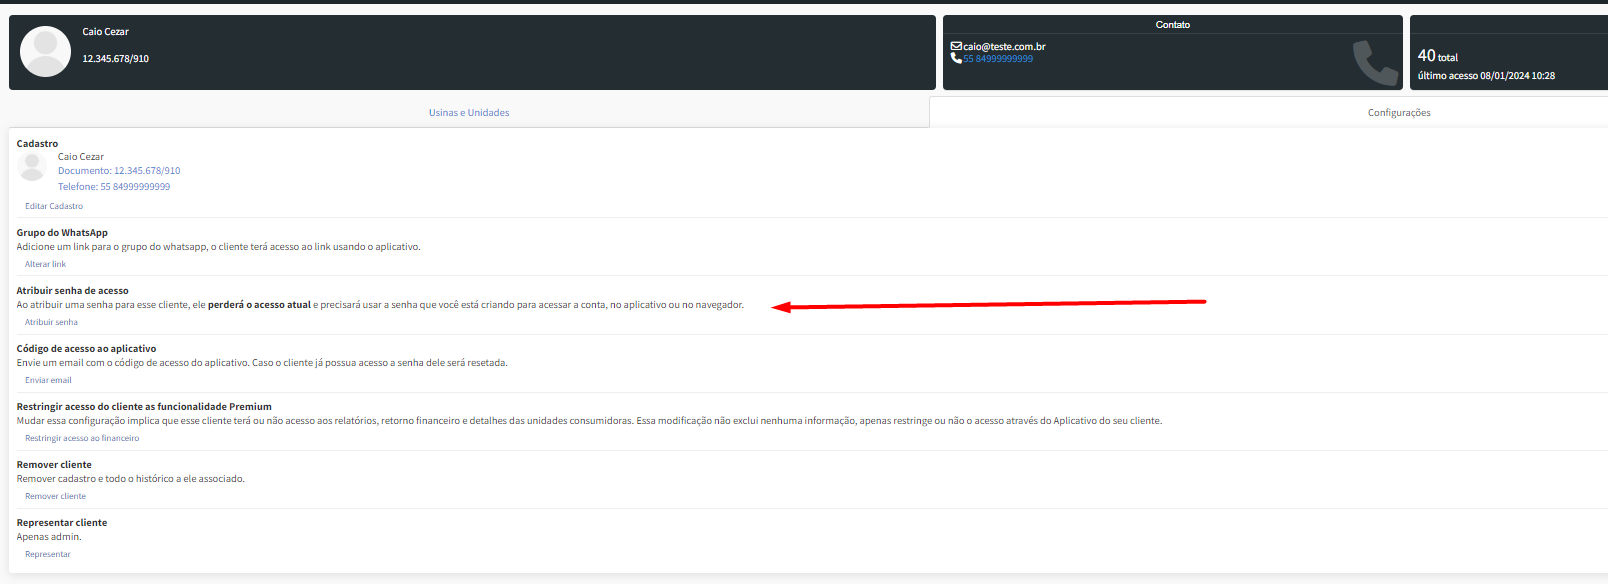This screenshot has height=584, width=1608.
Task: Click phone number 55 84999999999 in Contato
Action: pos(998,59)
